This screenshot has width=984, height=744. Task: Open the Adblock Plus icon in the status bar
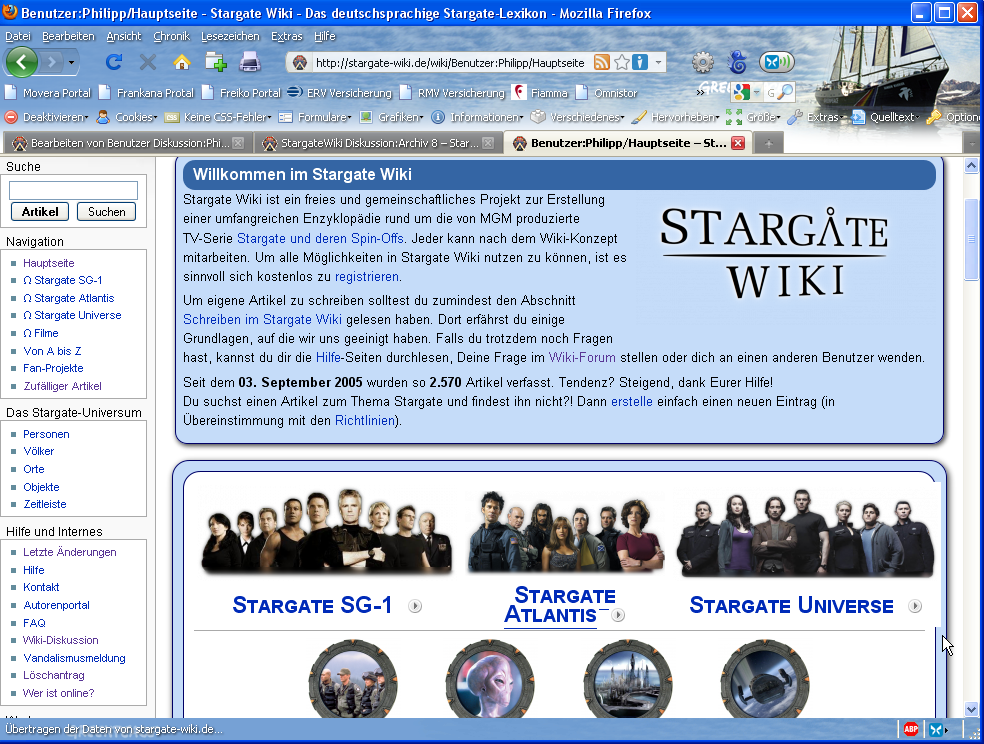click(x=911, y=729)
